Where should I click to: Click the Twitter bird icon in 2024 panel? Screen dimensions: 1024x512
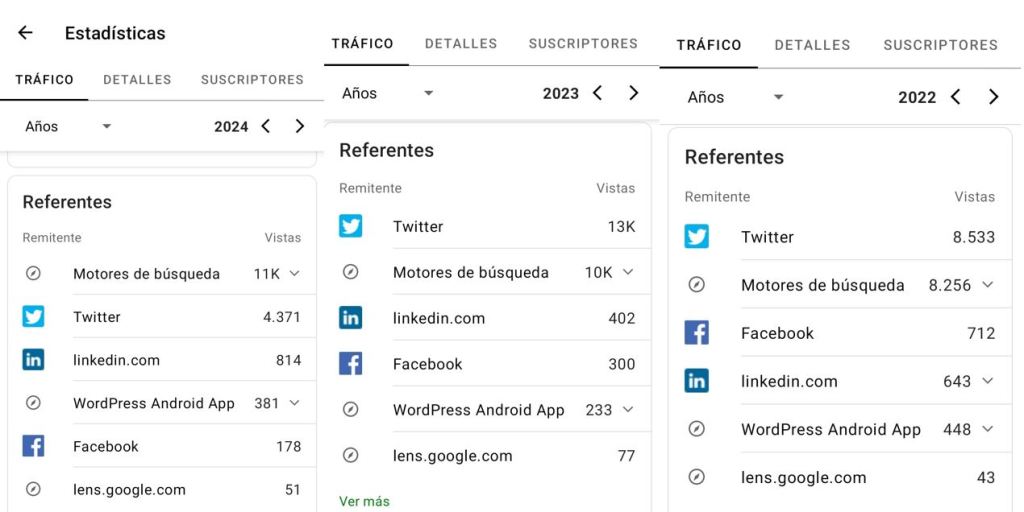33,317
